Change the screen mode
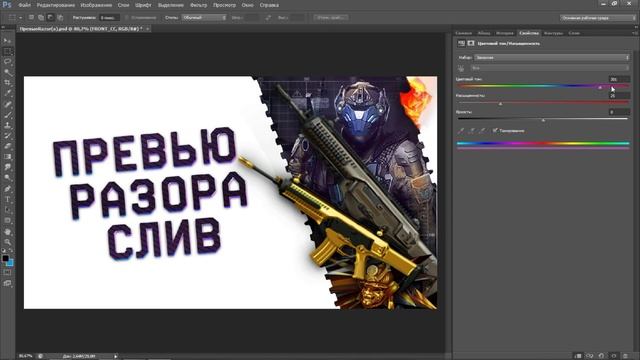This screenshot has height=360, width=640. (7, 283)
